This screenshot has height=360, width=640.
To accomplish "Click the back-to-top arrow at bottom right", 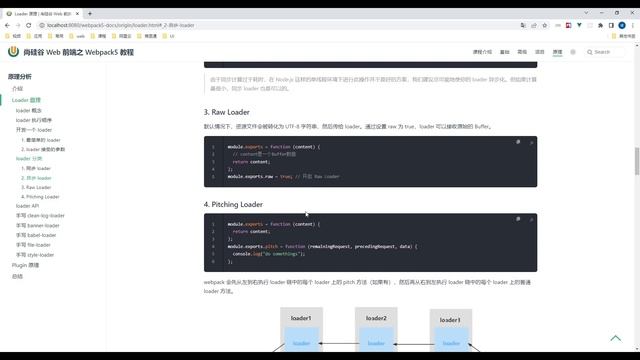I will tap(616, 338).
